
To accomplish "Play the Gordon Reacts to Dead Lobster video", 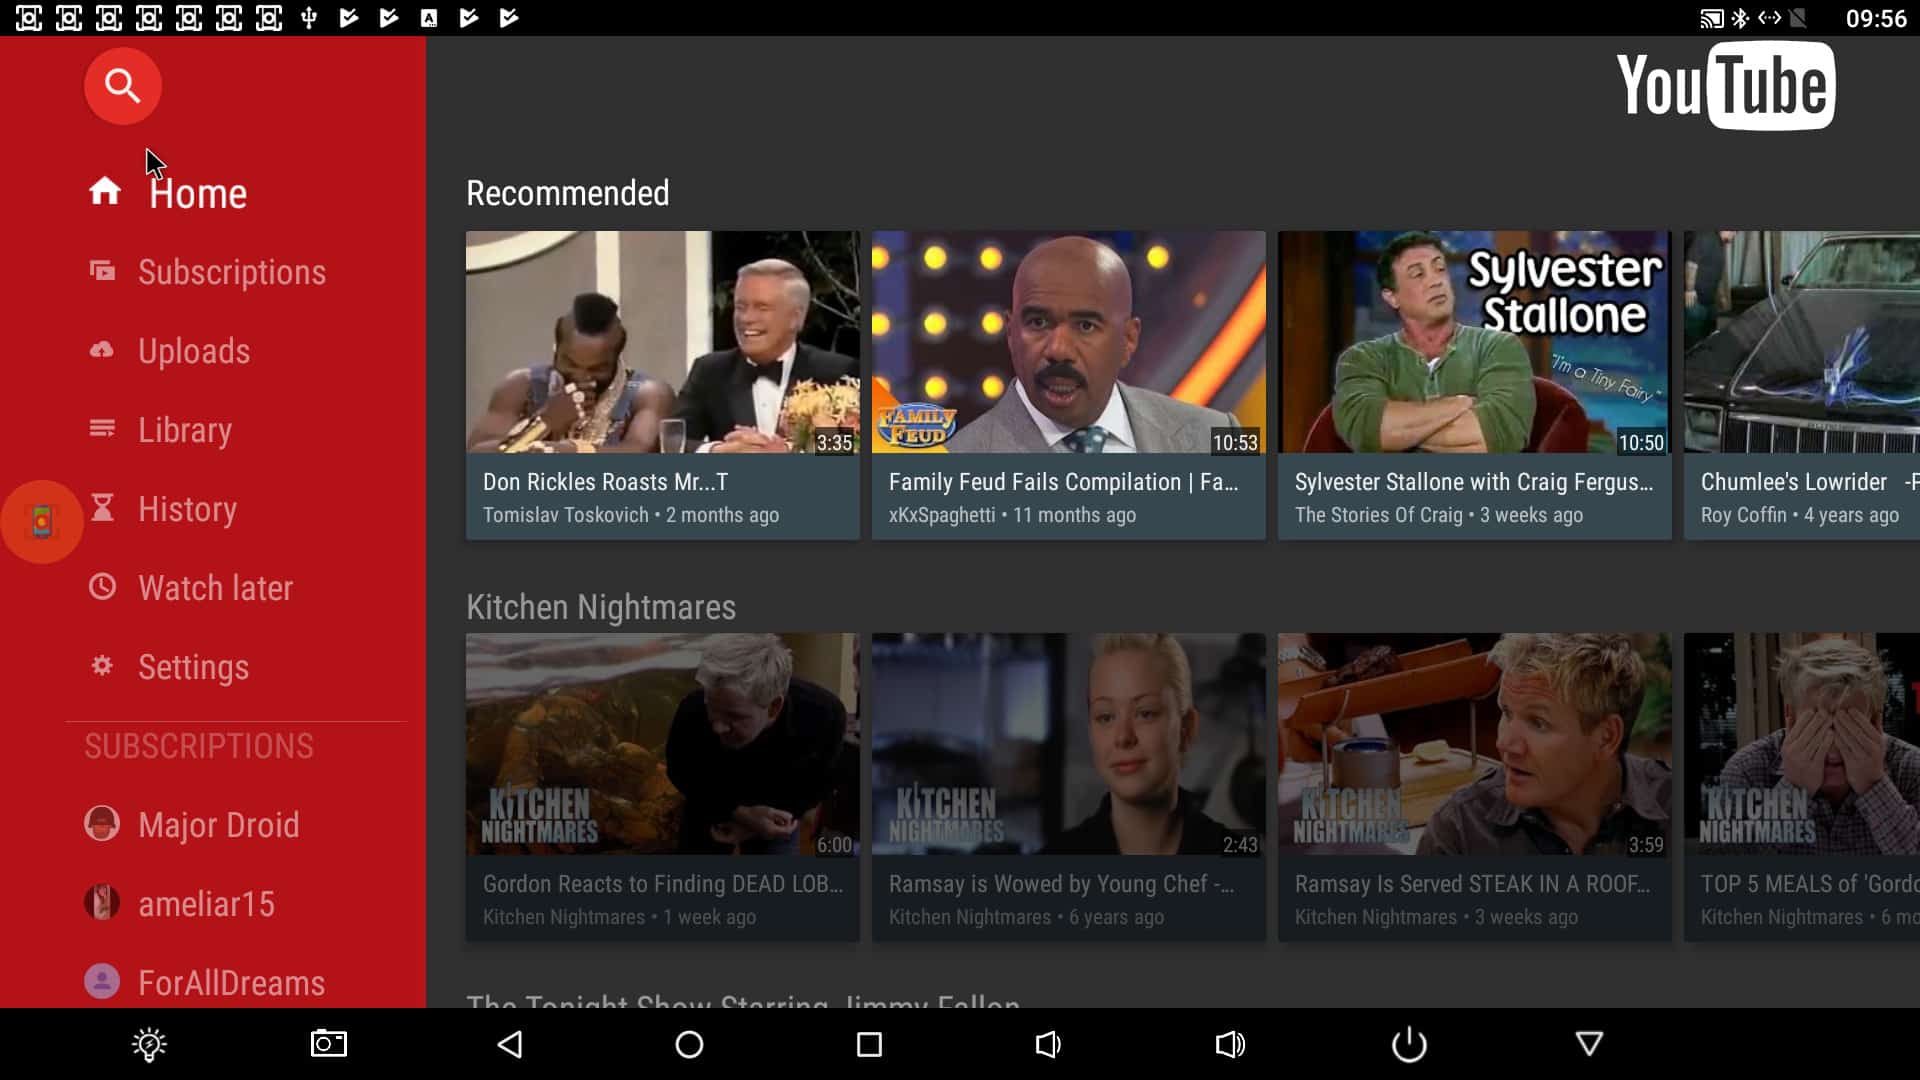I will [662, 745].
